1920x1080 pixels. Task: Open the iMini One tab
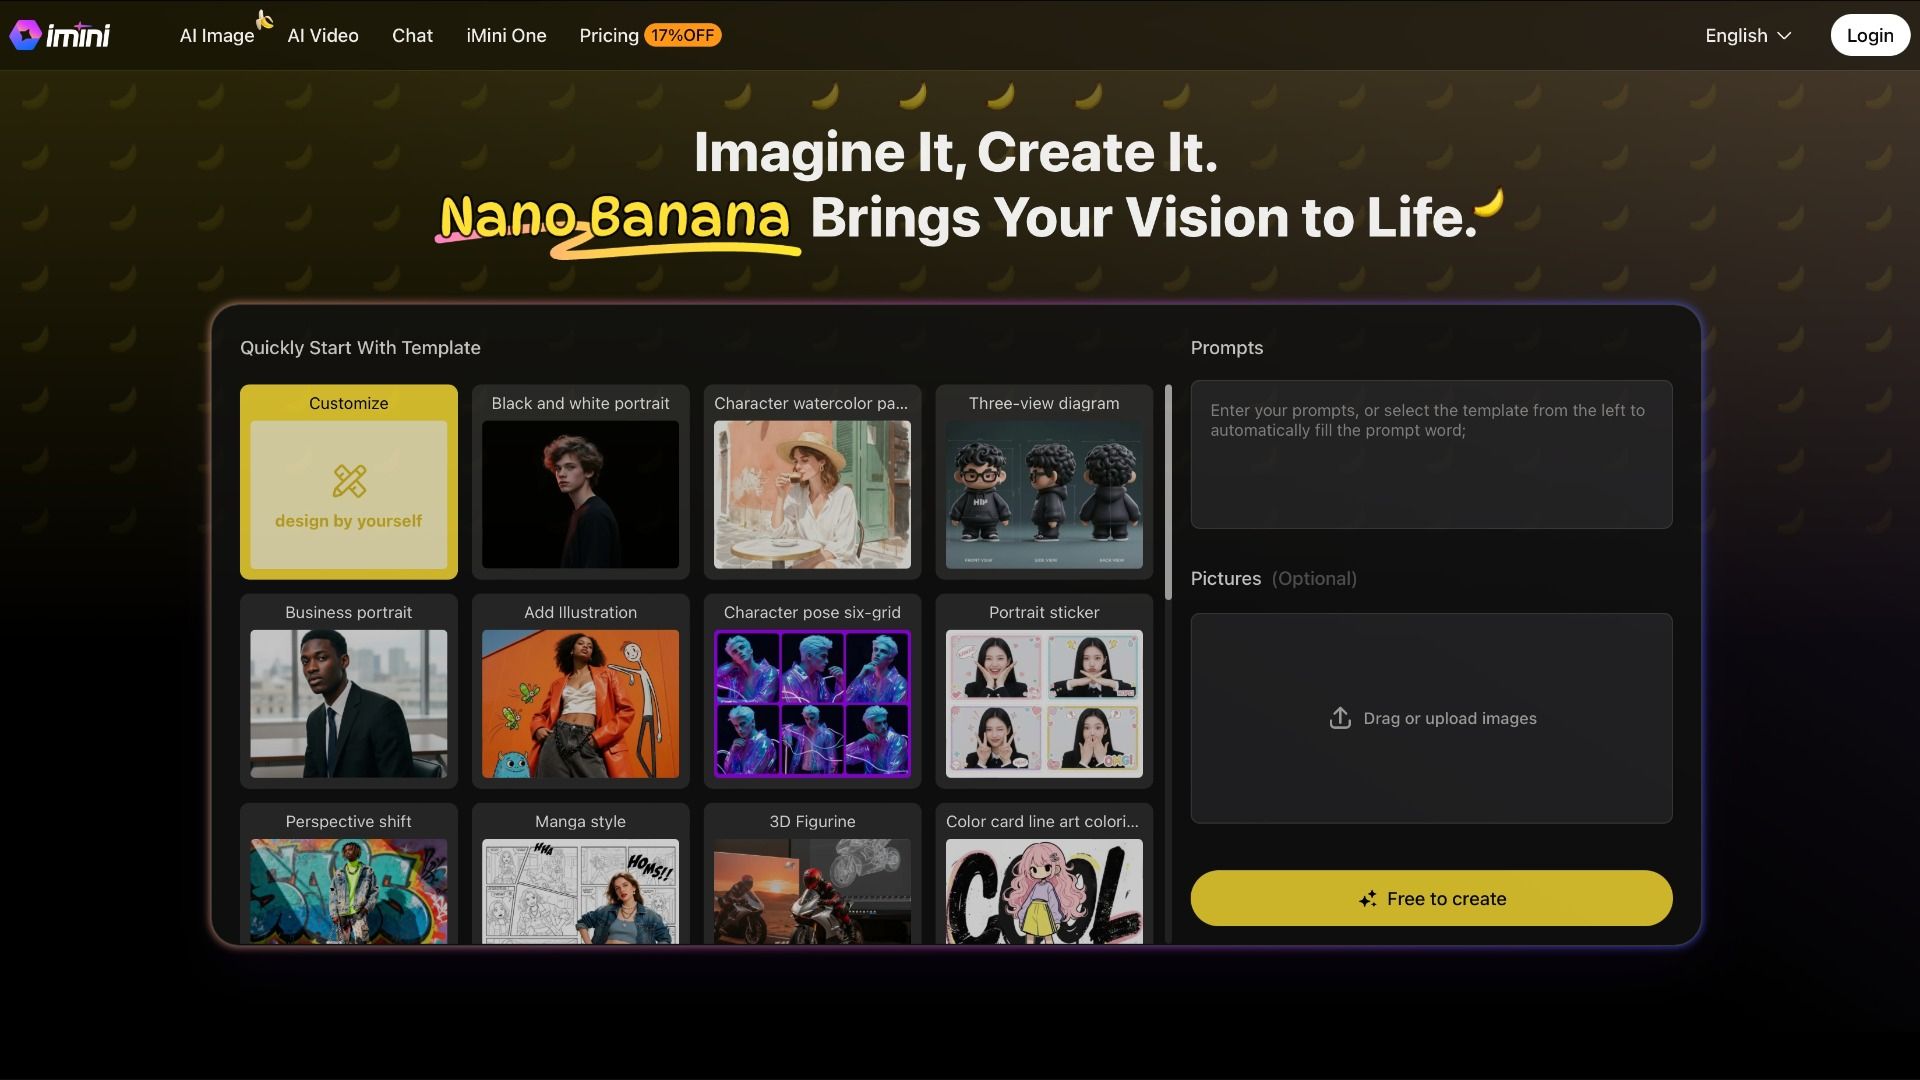pyautogui.click(x=506, y=35)
